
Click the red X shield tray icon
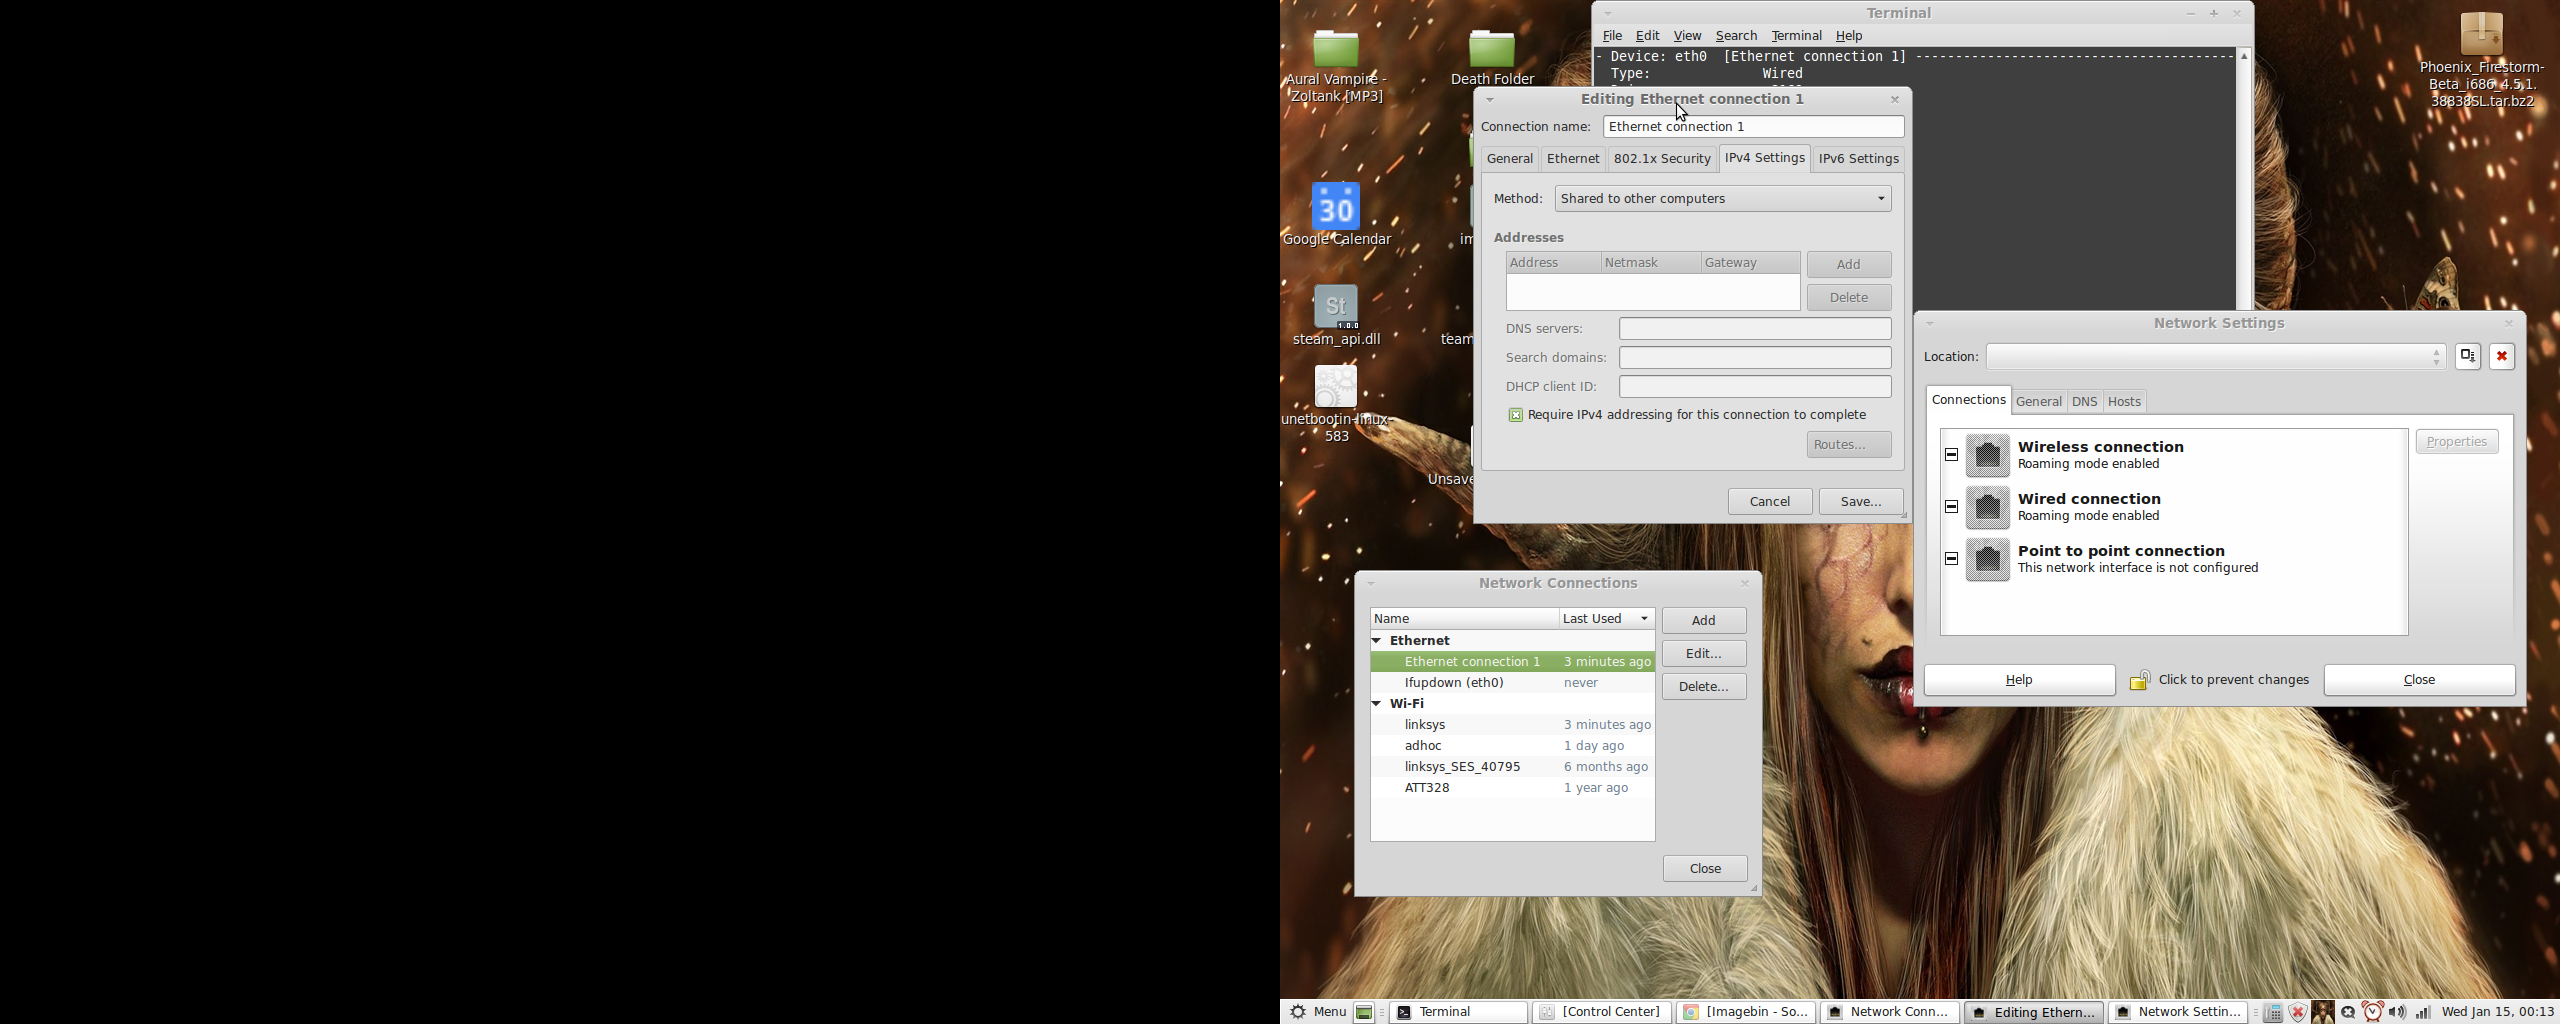(2297, 1012)
